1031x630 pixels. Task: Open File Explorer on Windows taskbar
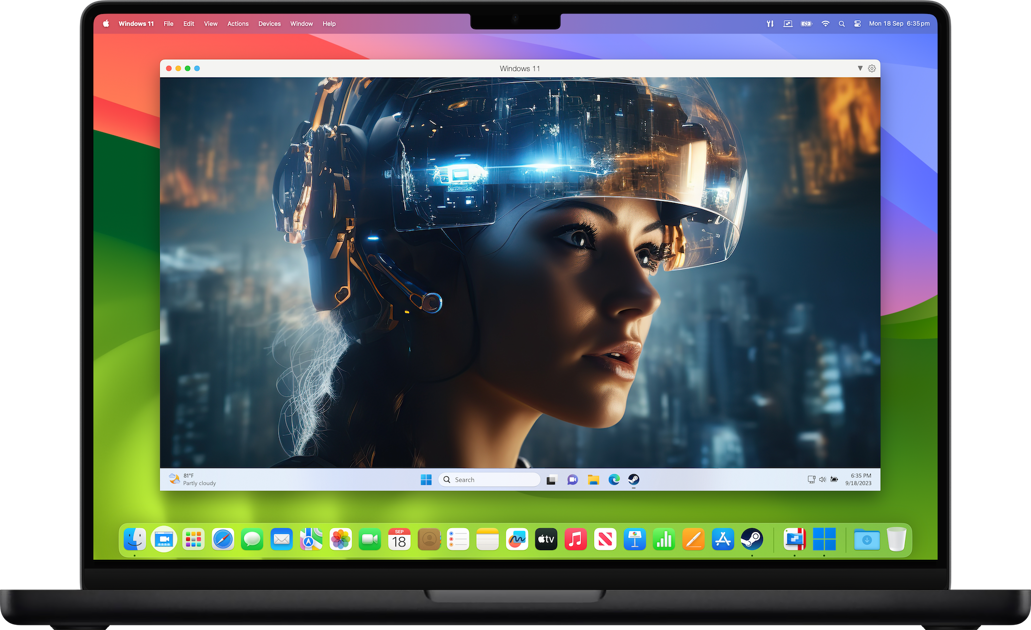coord(593,480)
